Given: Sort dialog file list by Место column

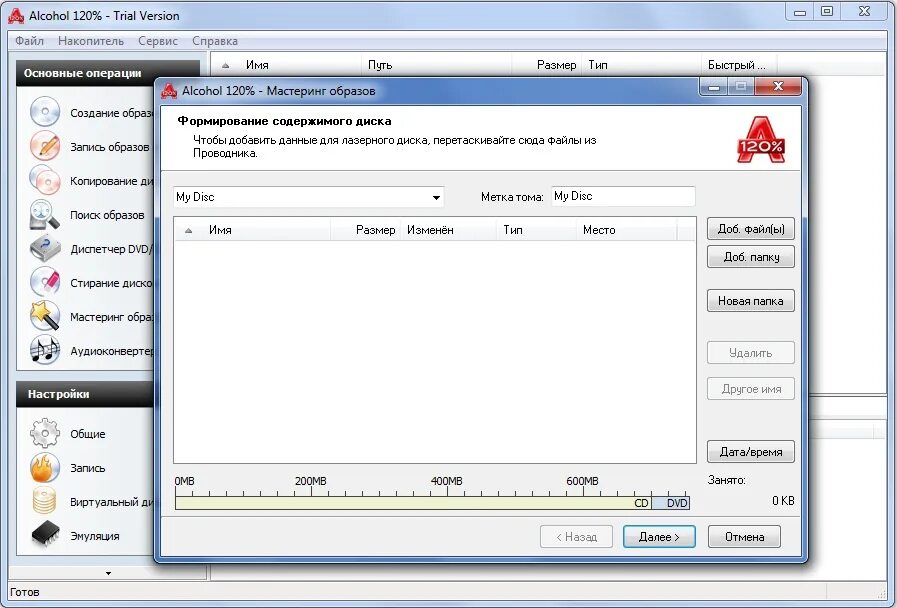Looking at the screenshot, I should (626, 230).
